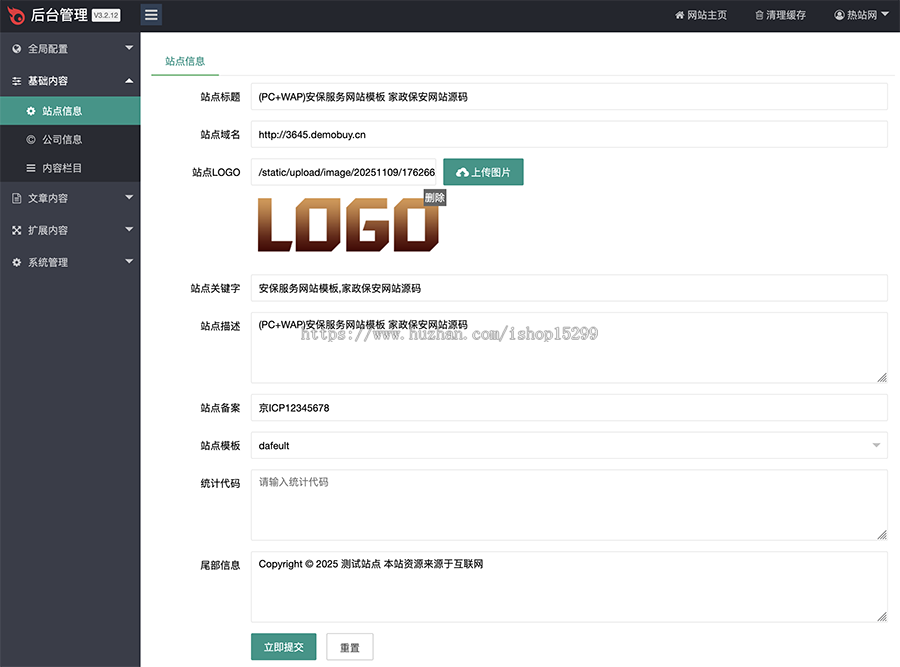Expand the 文章内容 sidebar menu
The image size is (900, 667).
click(x=70, y=198)
